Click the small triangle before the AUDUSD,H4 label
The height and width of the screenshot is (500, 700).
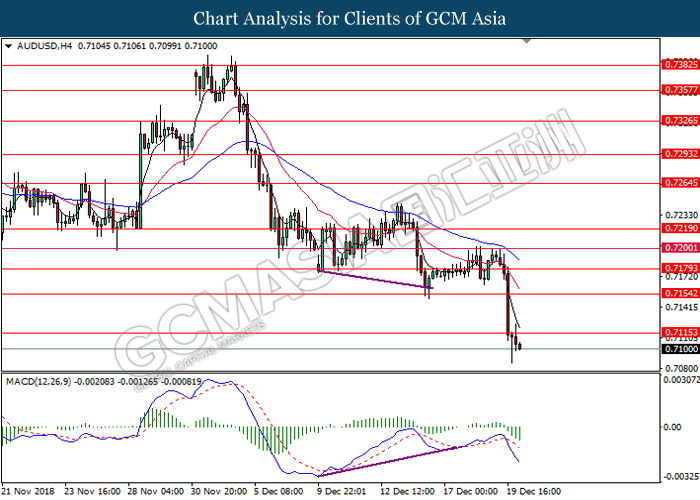(x=8, y=46)
